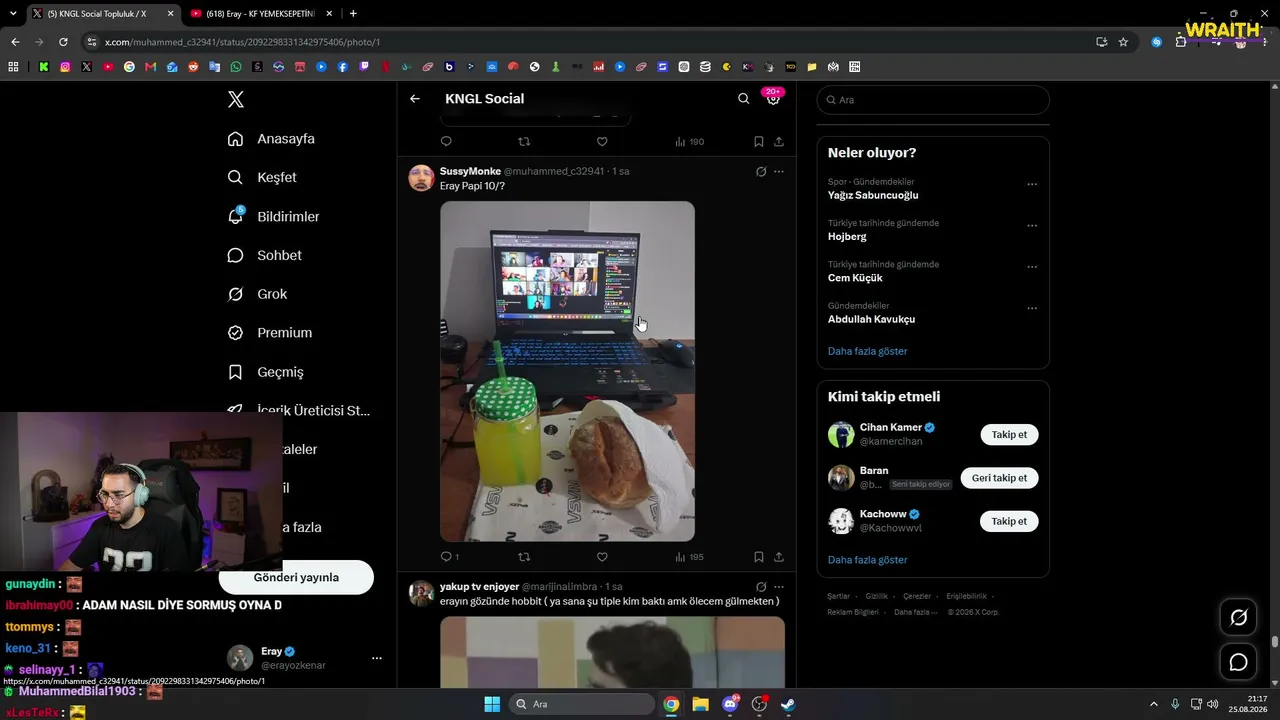Follow Kachoww with Takip et

click(1009, 521)
